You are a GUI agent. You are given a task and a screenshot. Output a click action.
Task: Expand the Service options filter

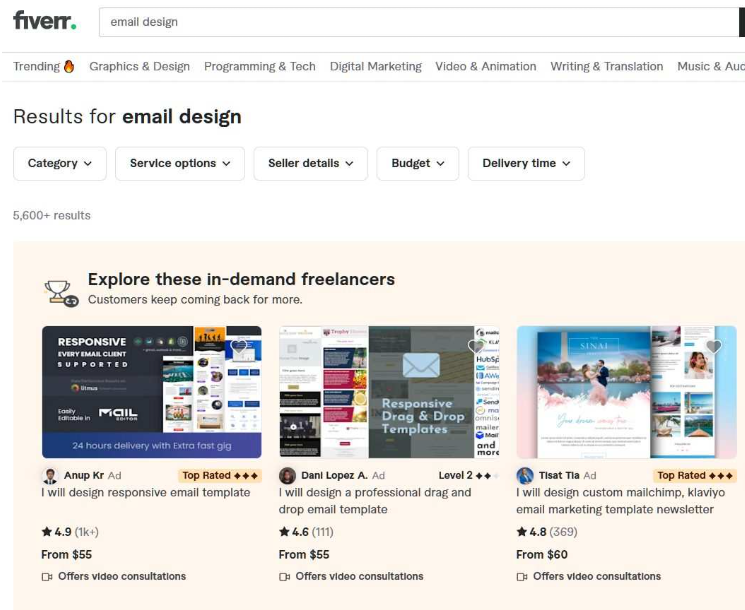pos(180,163)
